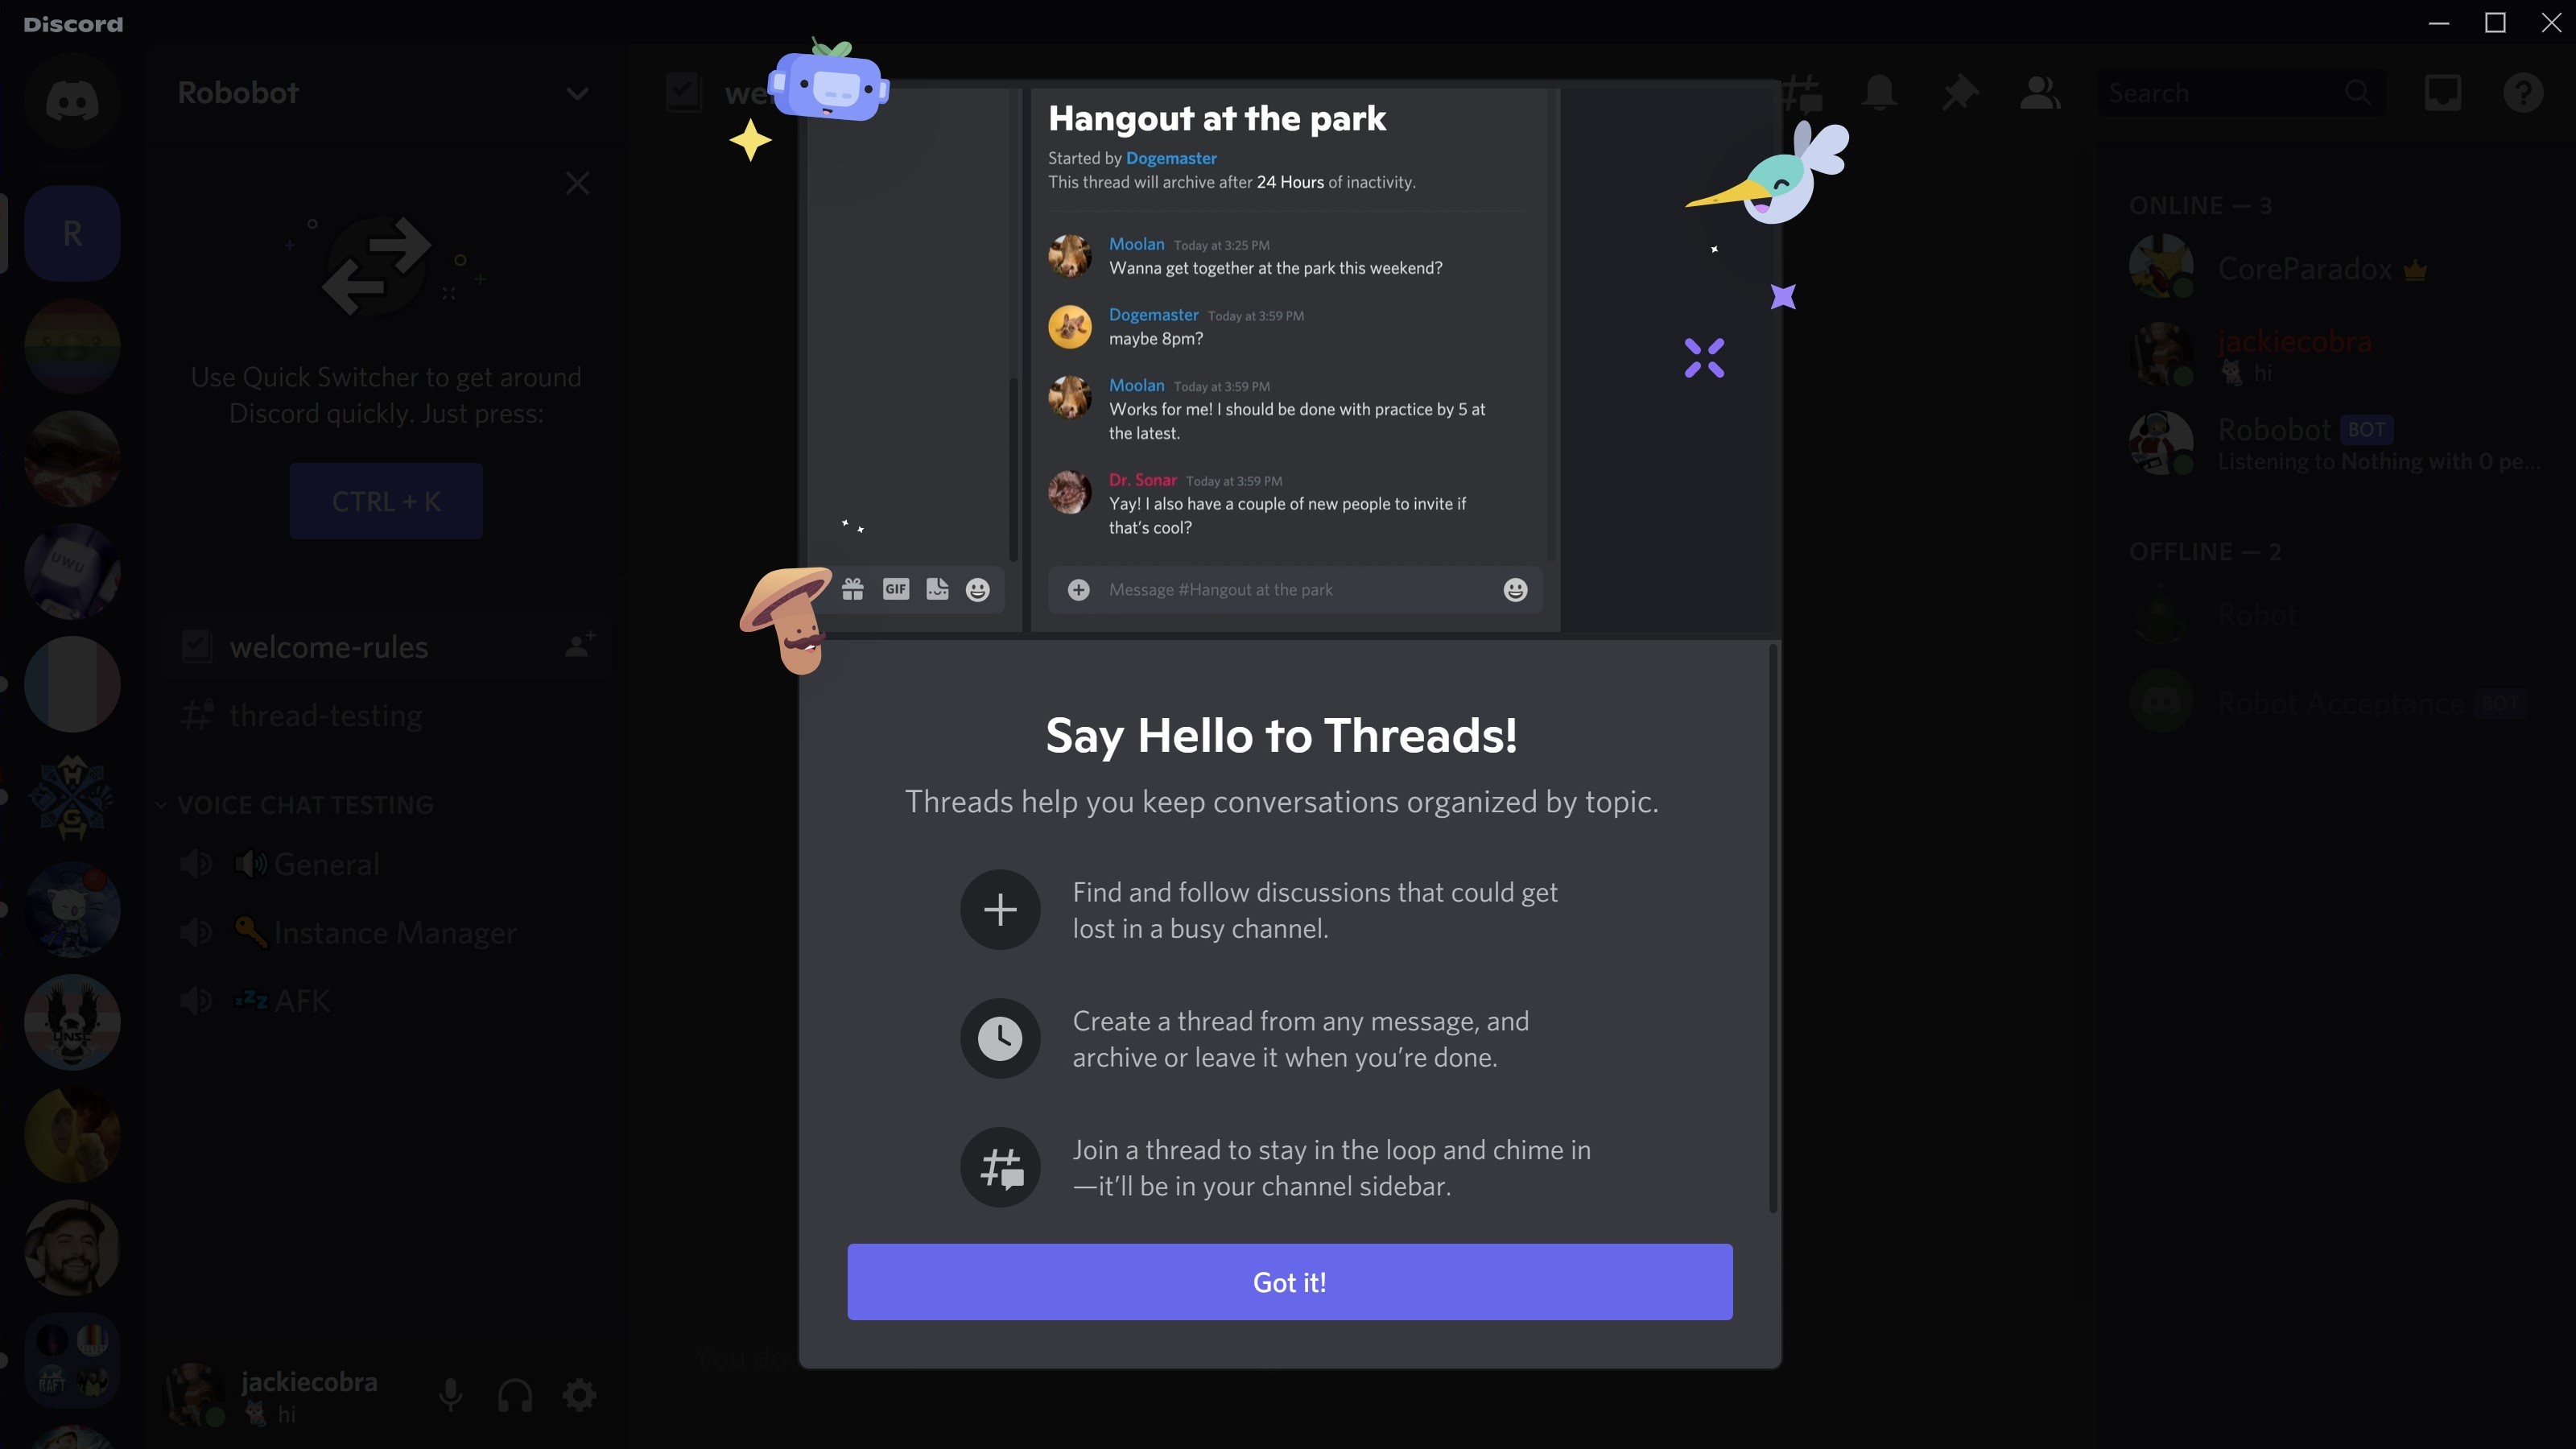Open user settings for jackiecobra
This screenshot has width=2576, height=1449.
point(582,1397)
